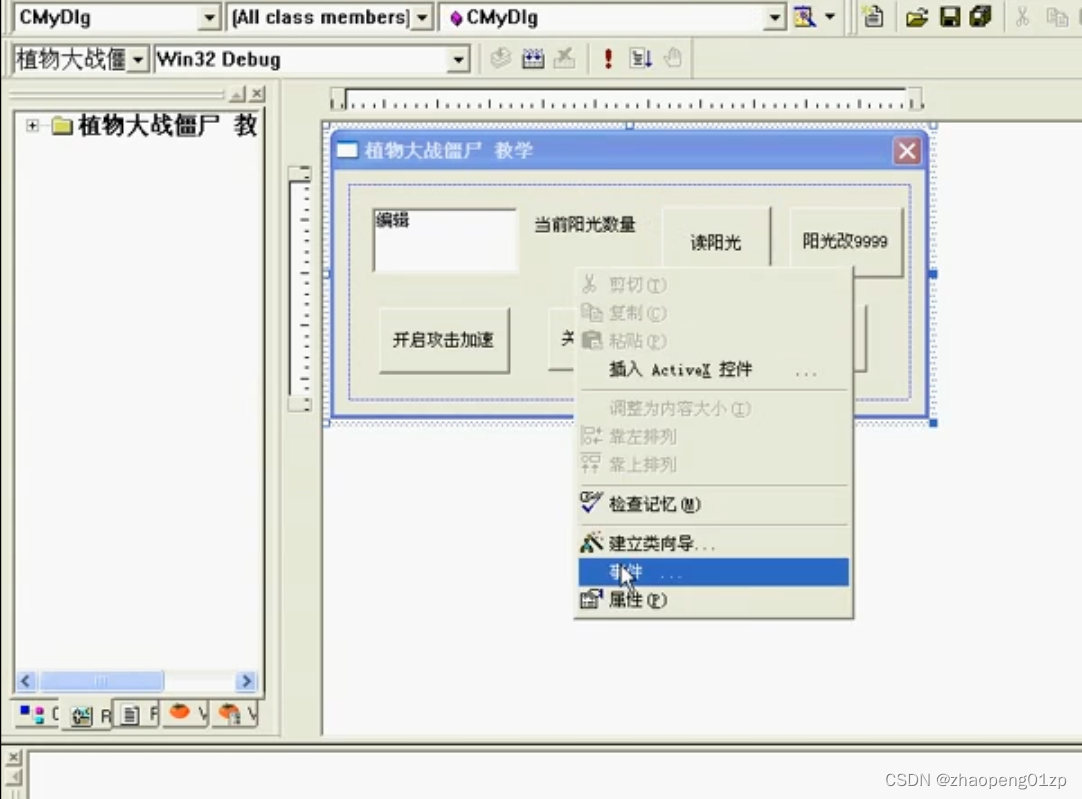Image resolution: width=1082 pixels, height=799 pixels.
Task: Switch to the FileView workspace tab
Action: point(138,715)
